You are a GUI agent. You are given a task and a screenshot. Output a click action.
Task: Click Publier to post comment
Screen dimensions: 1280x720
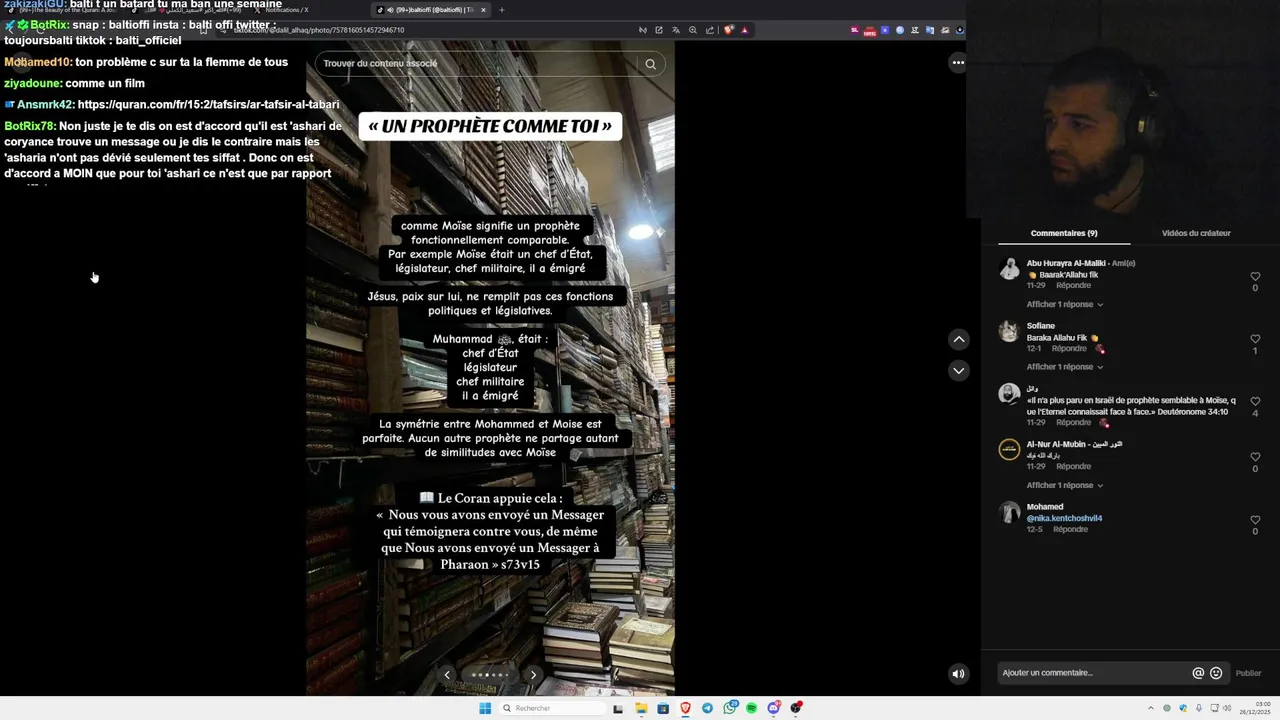click(1248, 673)
